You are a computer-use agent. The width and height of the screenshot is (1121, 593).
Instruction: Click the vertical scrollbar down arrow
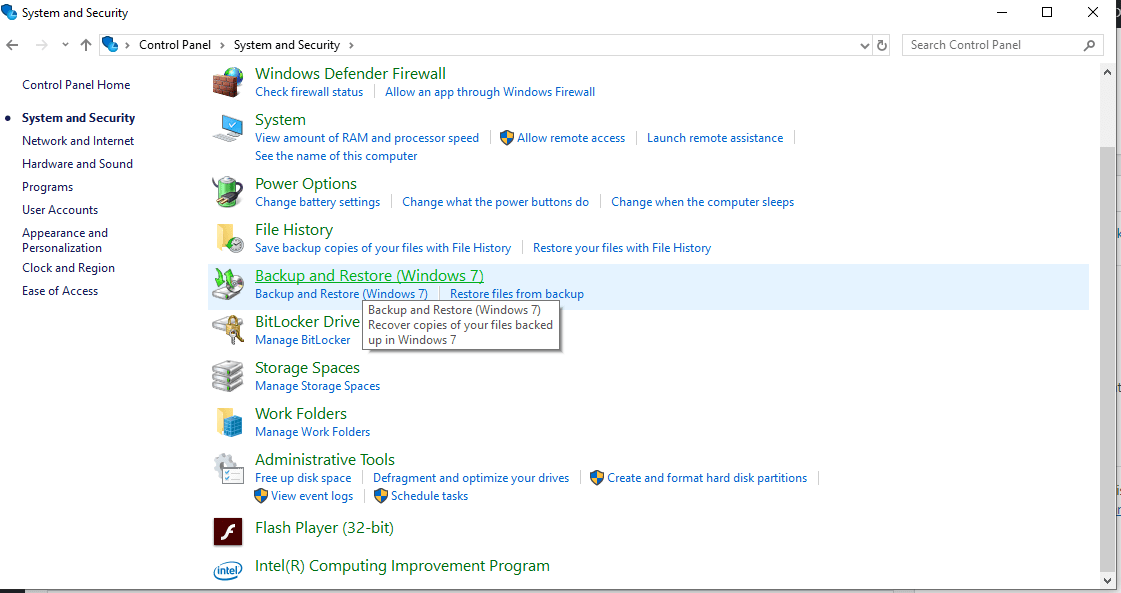(1107, 579)
